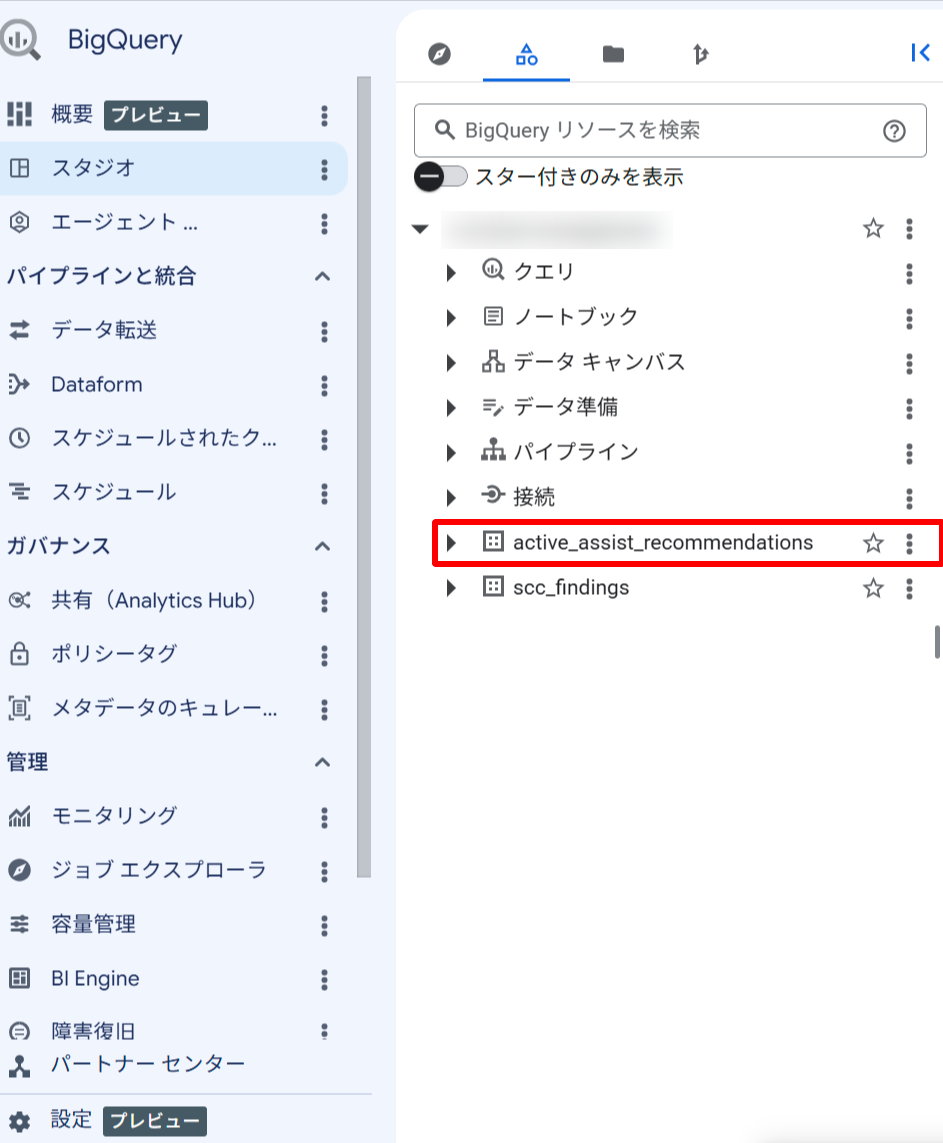Open the git repository tab
This screenshot has height=1143, width=943.
coord(700,54)
